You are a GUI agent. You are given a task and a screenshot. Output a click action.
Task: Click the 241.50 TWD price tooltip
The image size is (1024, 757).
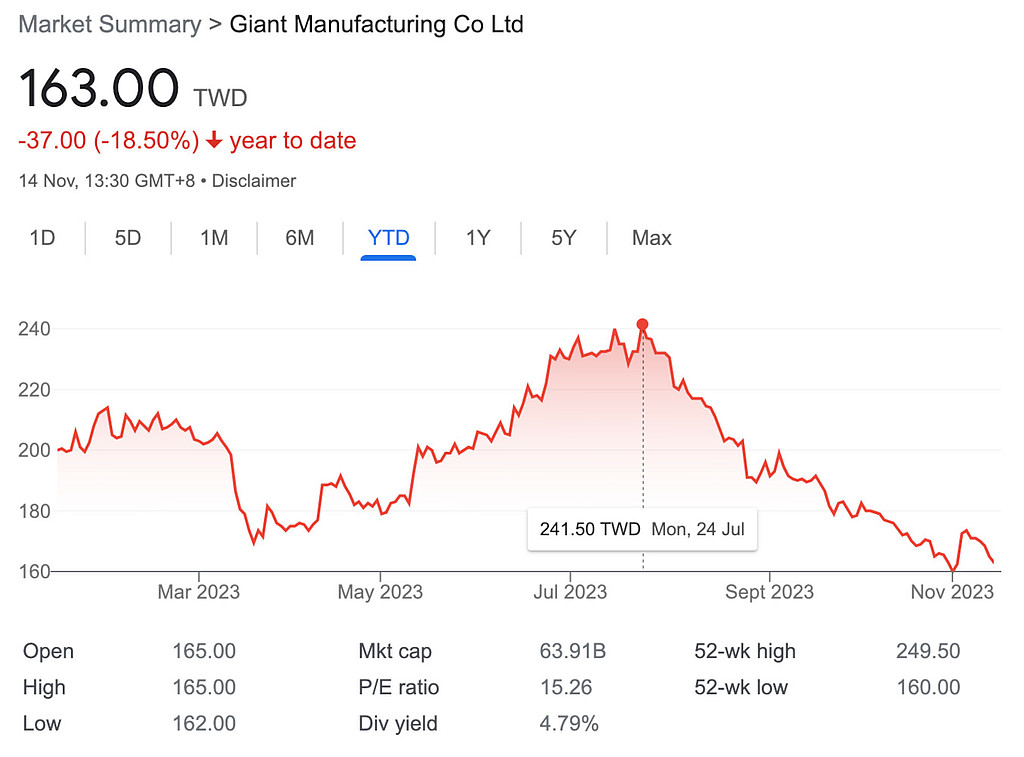click(x=642, y=530)
